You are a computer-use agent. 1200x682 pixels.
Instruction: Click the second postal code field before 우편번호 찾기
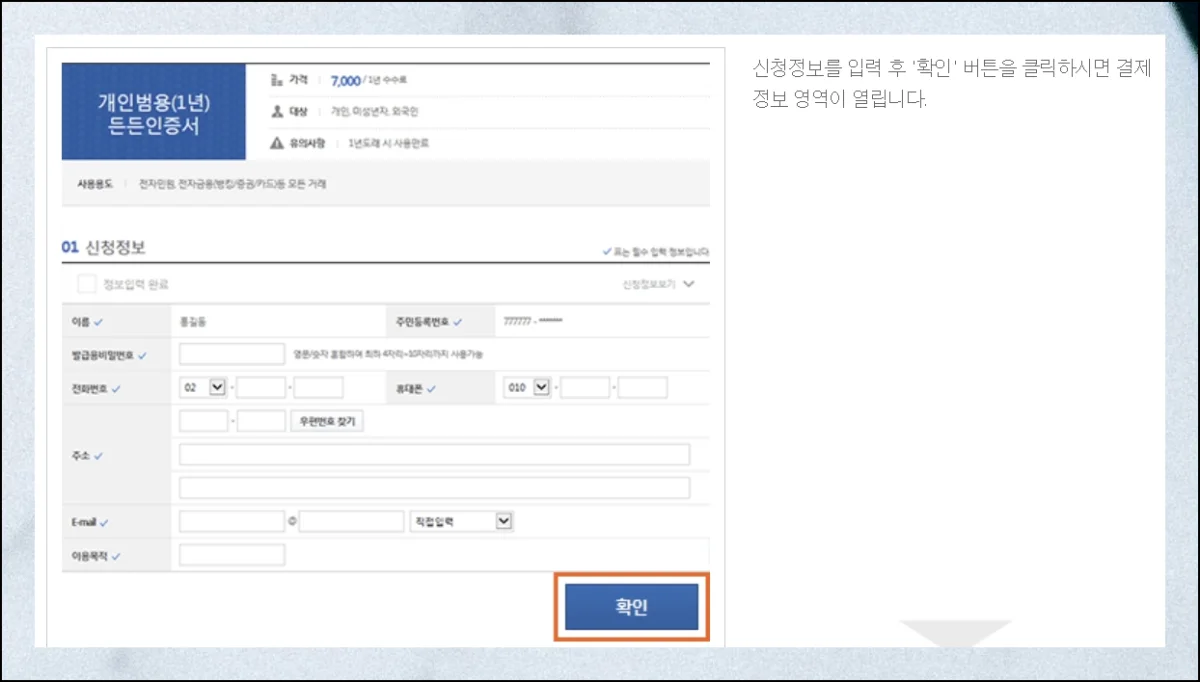(262, 421)
